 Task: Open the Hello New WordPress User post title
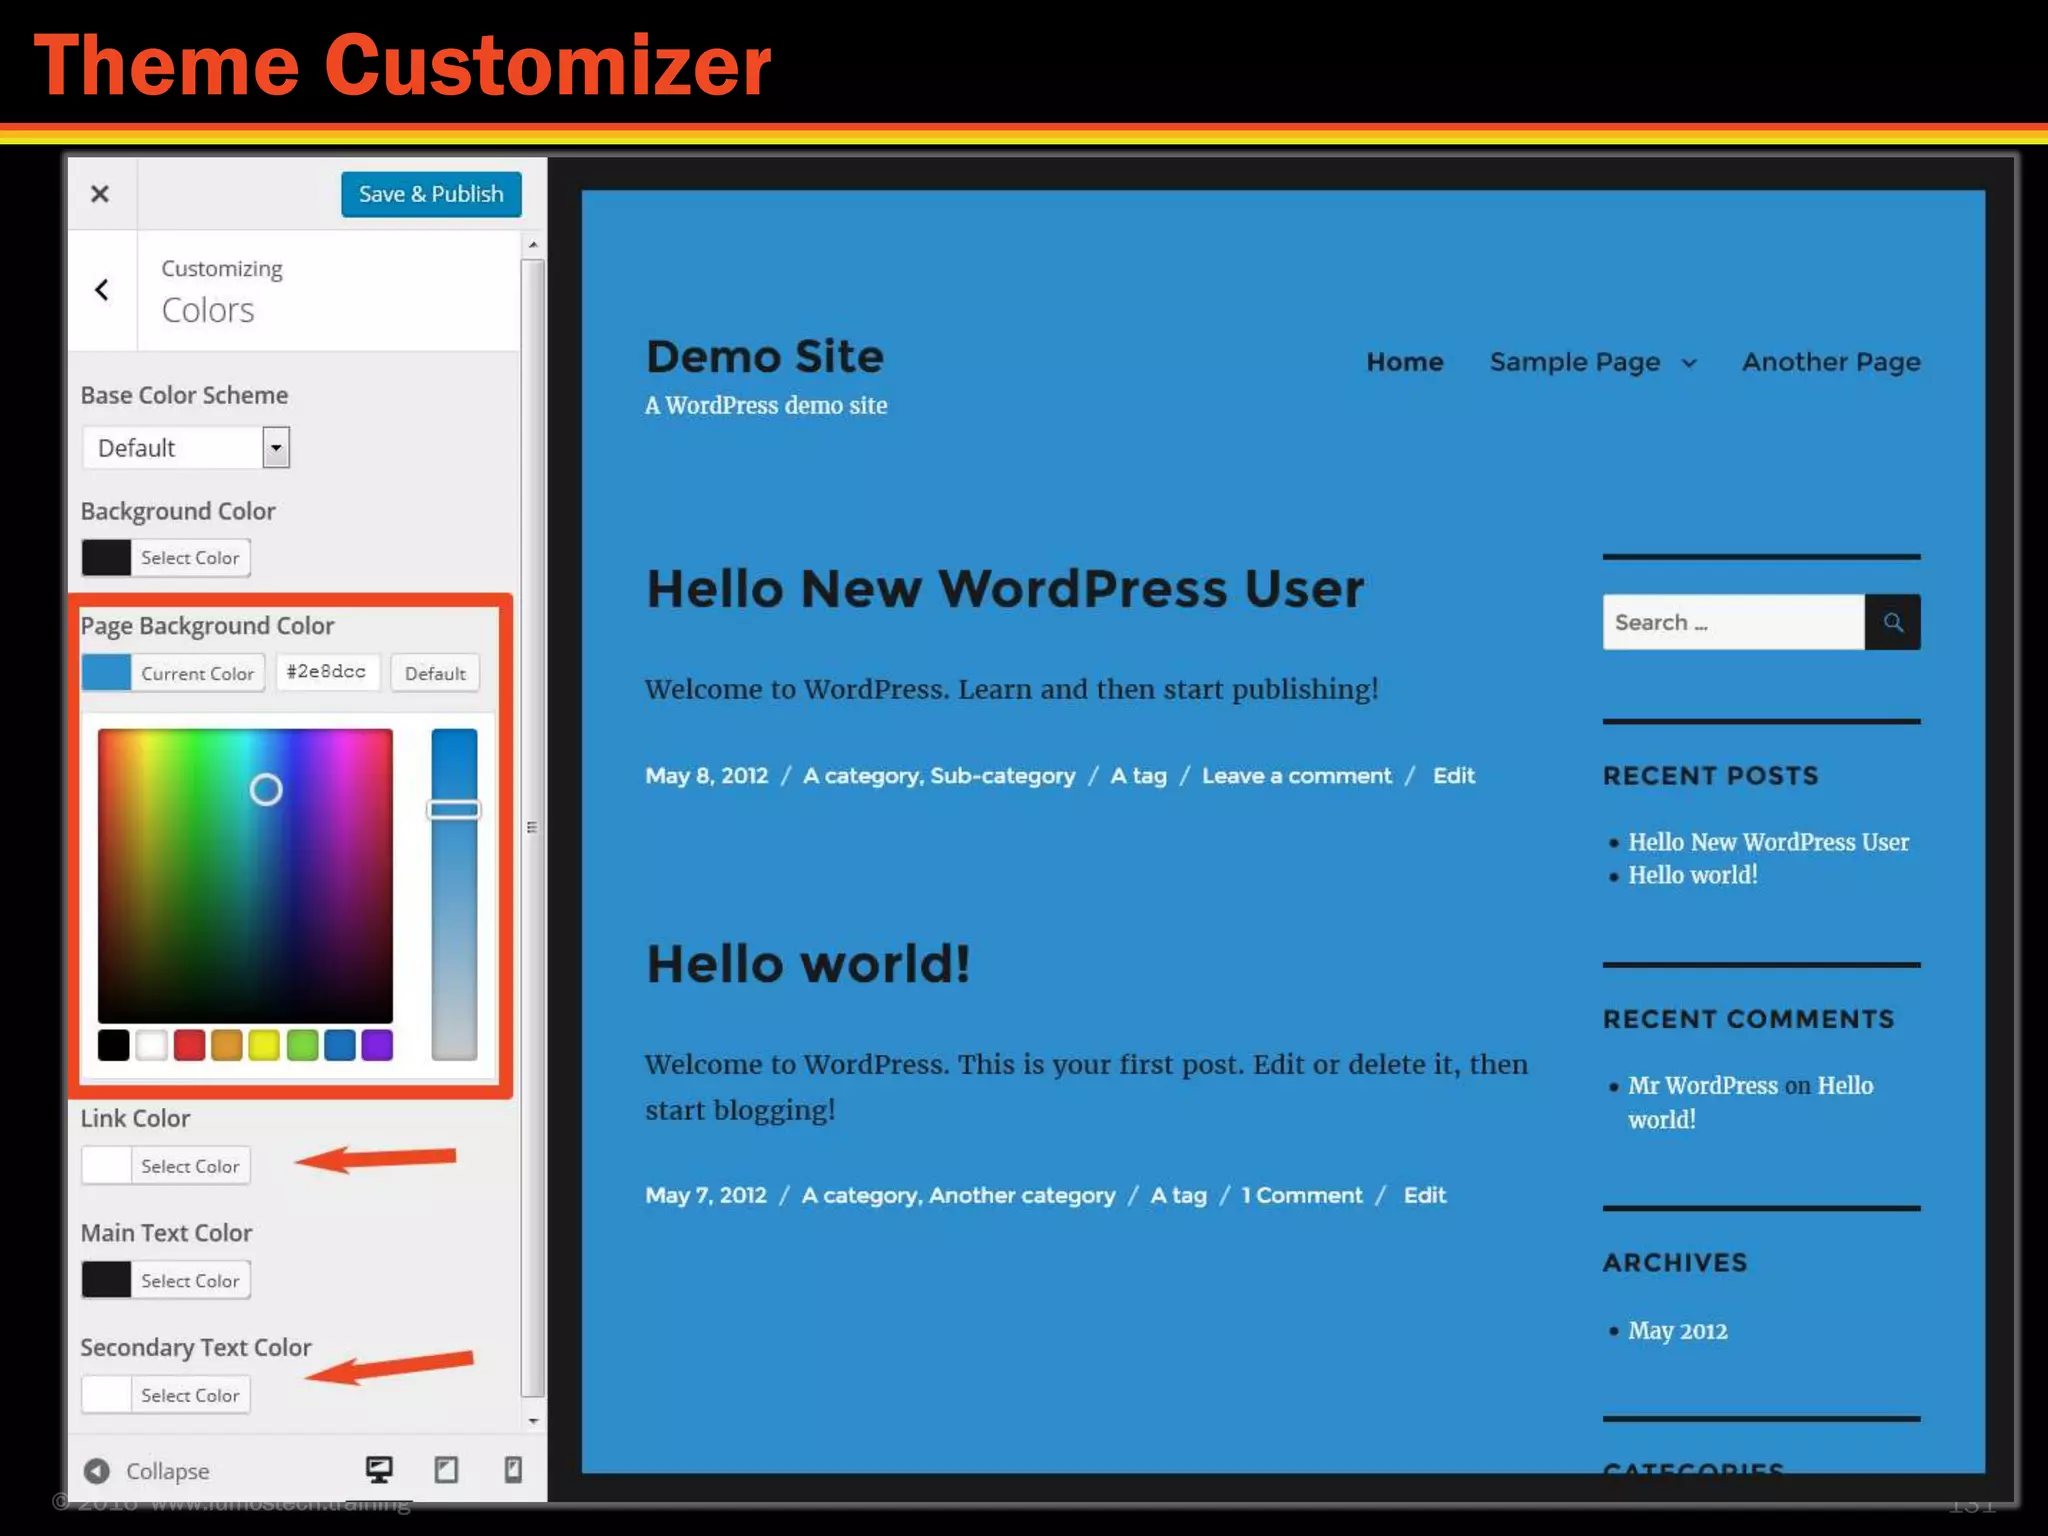coord(1005,588)
